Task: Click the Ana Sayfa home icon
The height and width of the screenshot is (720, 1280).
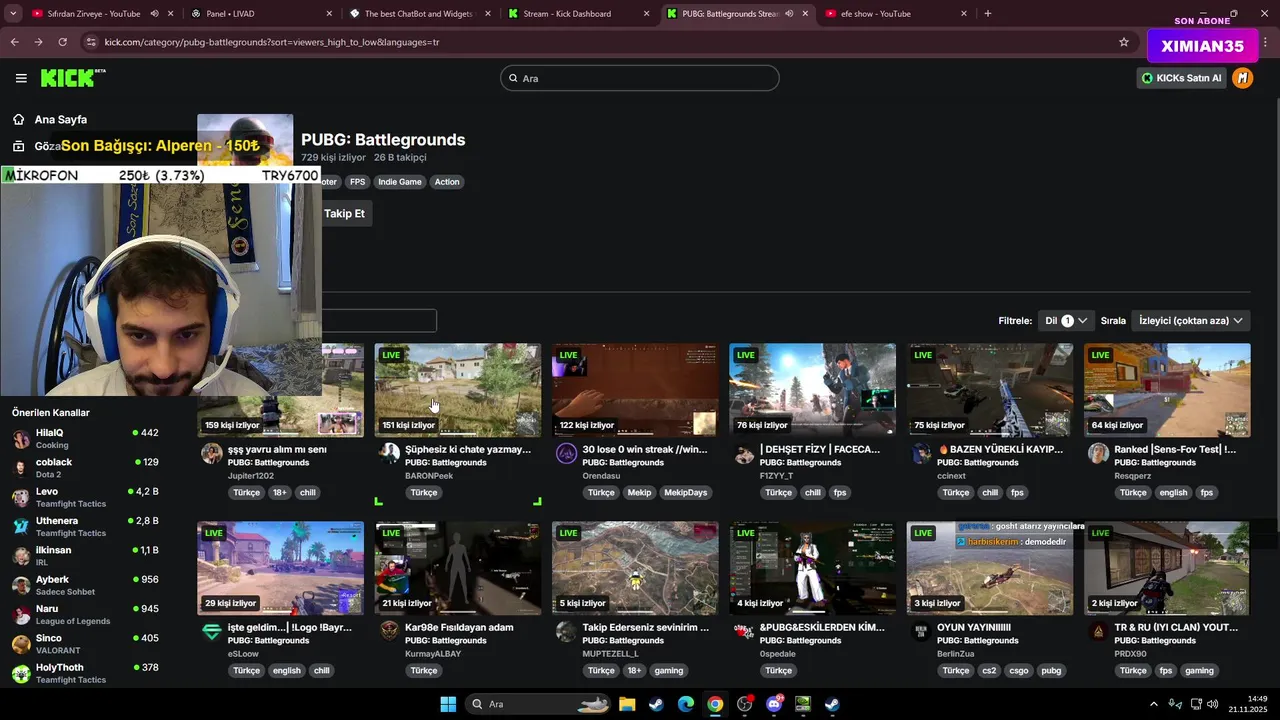Action: [x=19, y=119]
